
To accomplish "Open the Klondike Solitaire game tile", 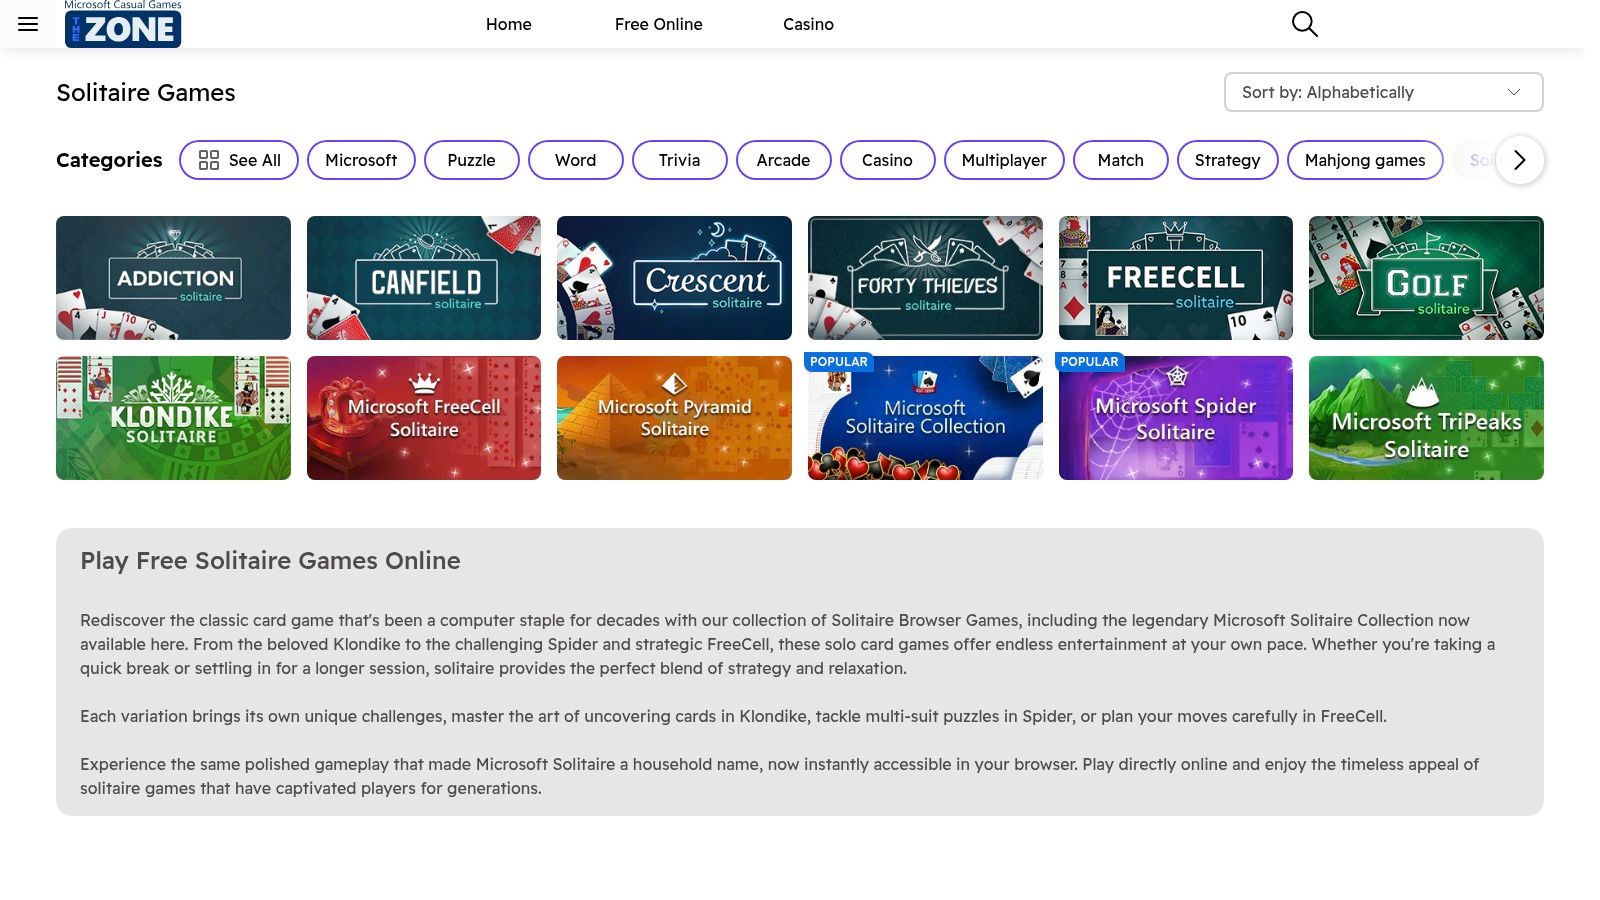I will coord(173,418).
